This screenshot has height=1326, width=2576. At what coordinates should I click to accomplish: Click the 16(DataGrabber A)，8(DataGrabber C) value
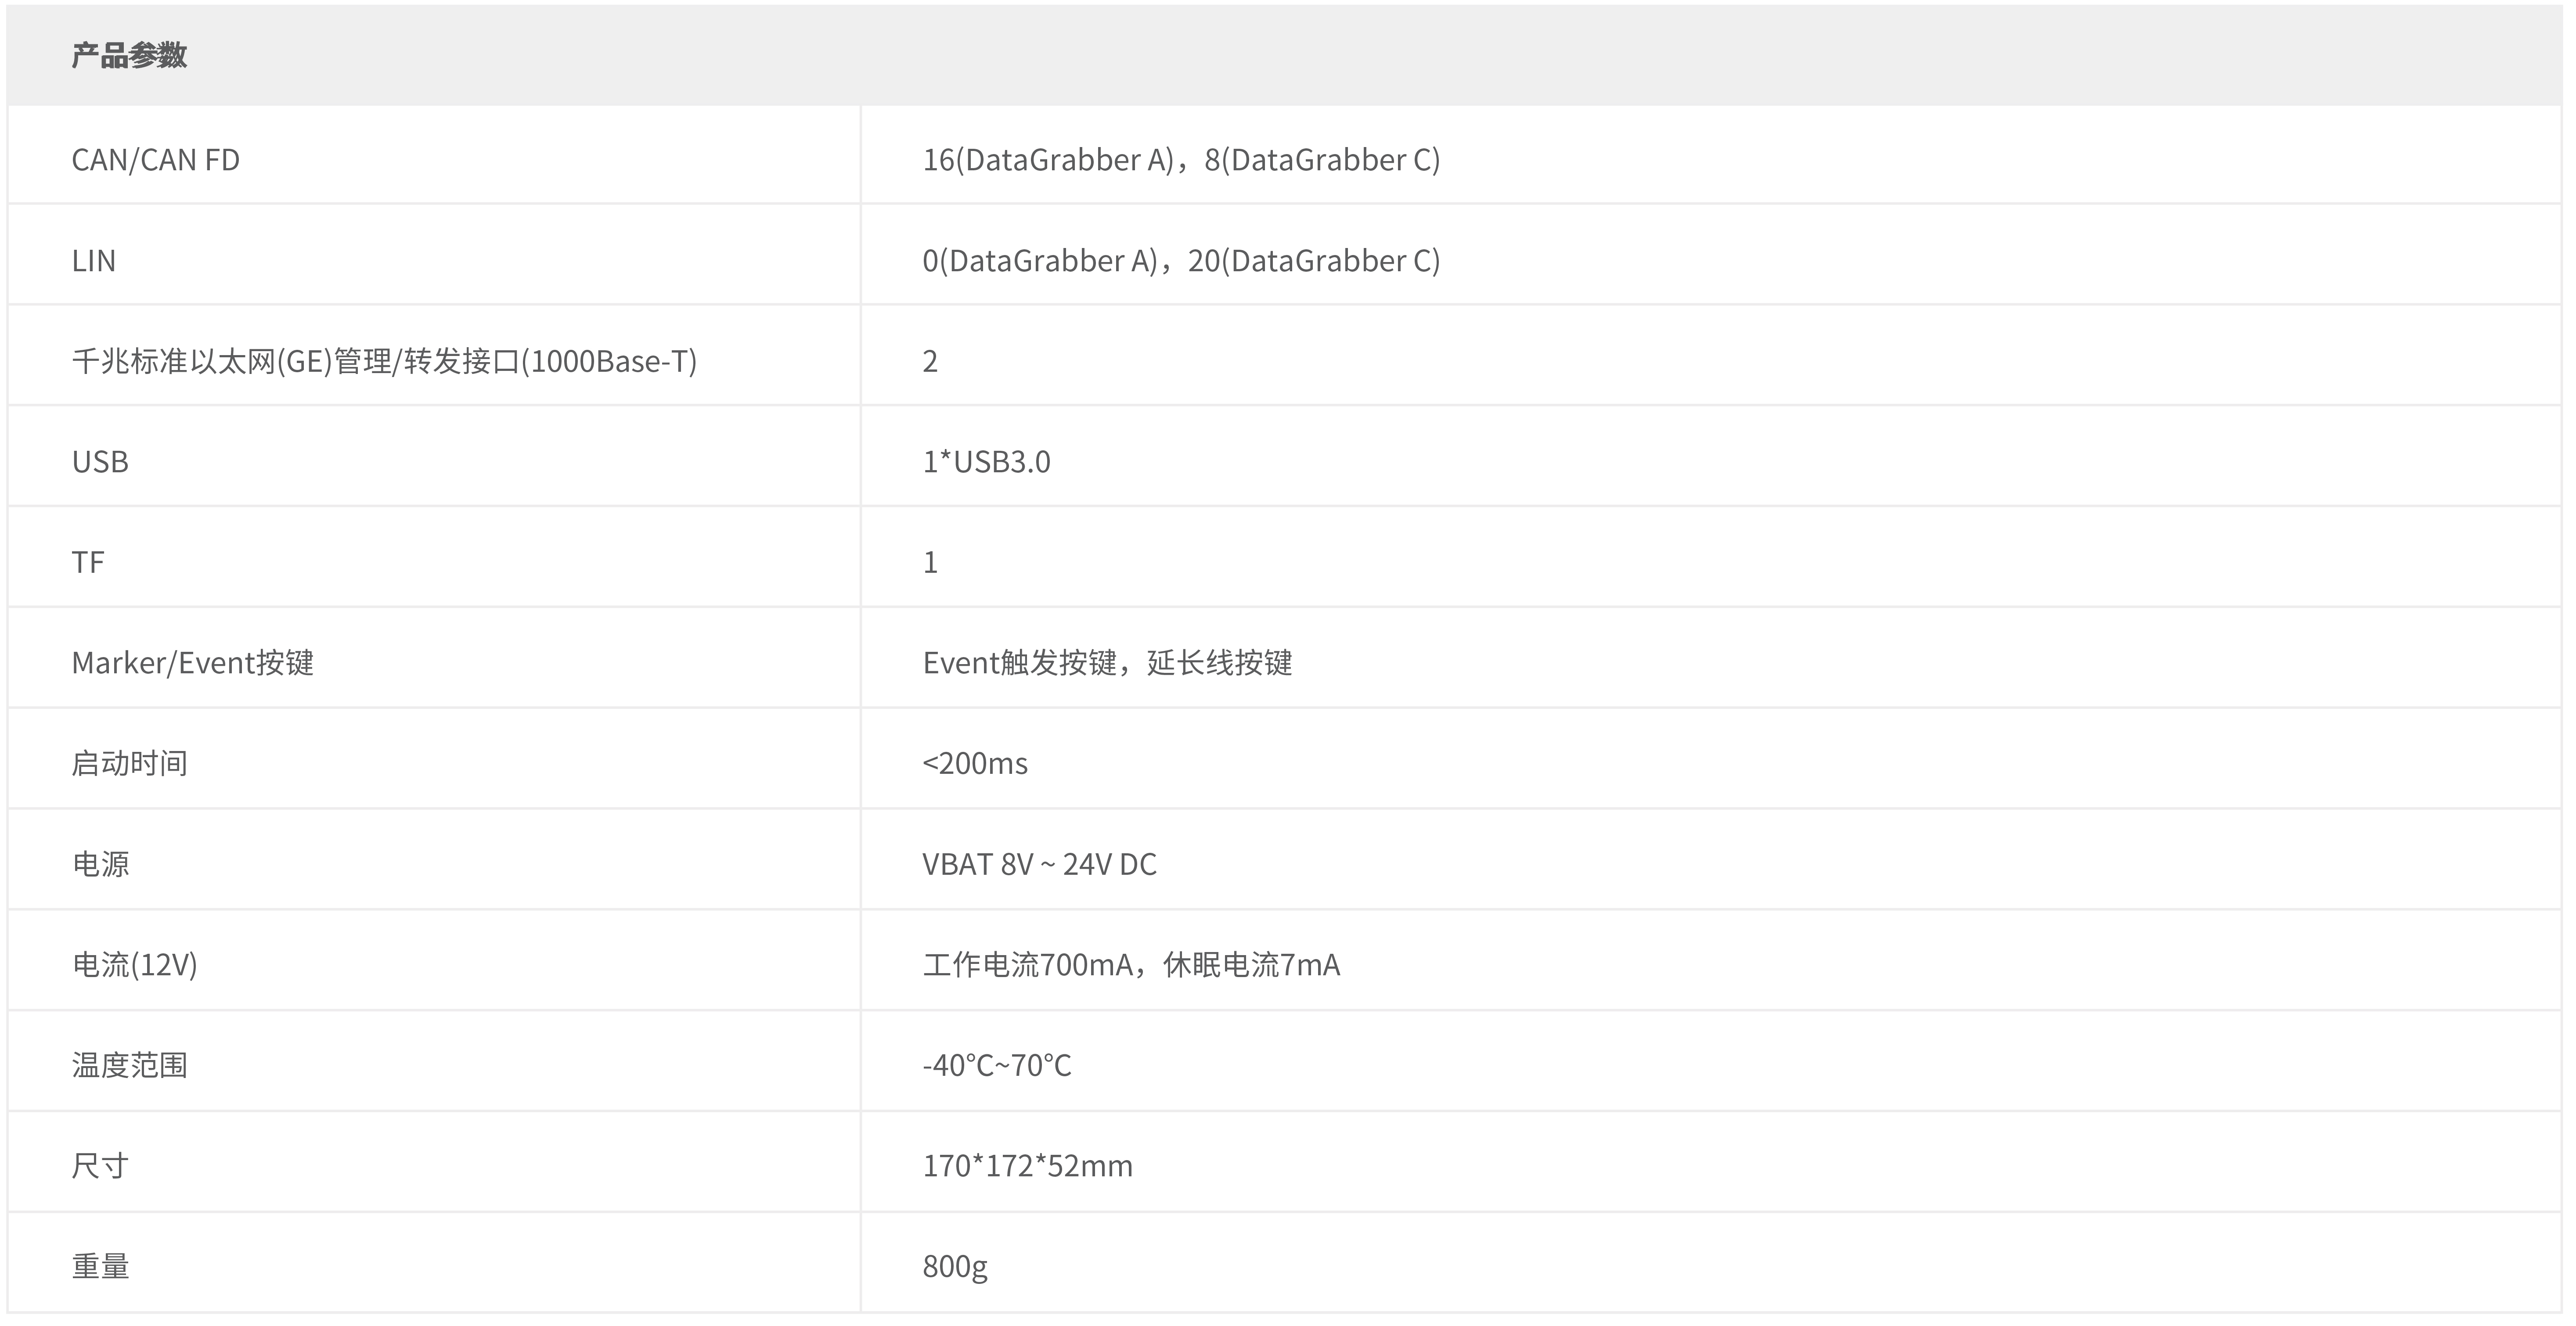(x=1181, y=160)
